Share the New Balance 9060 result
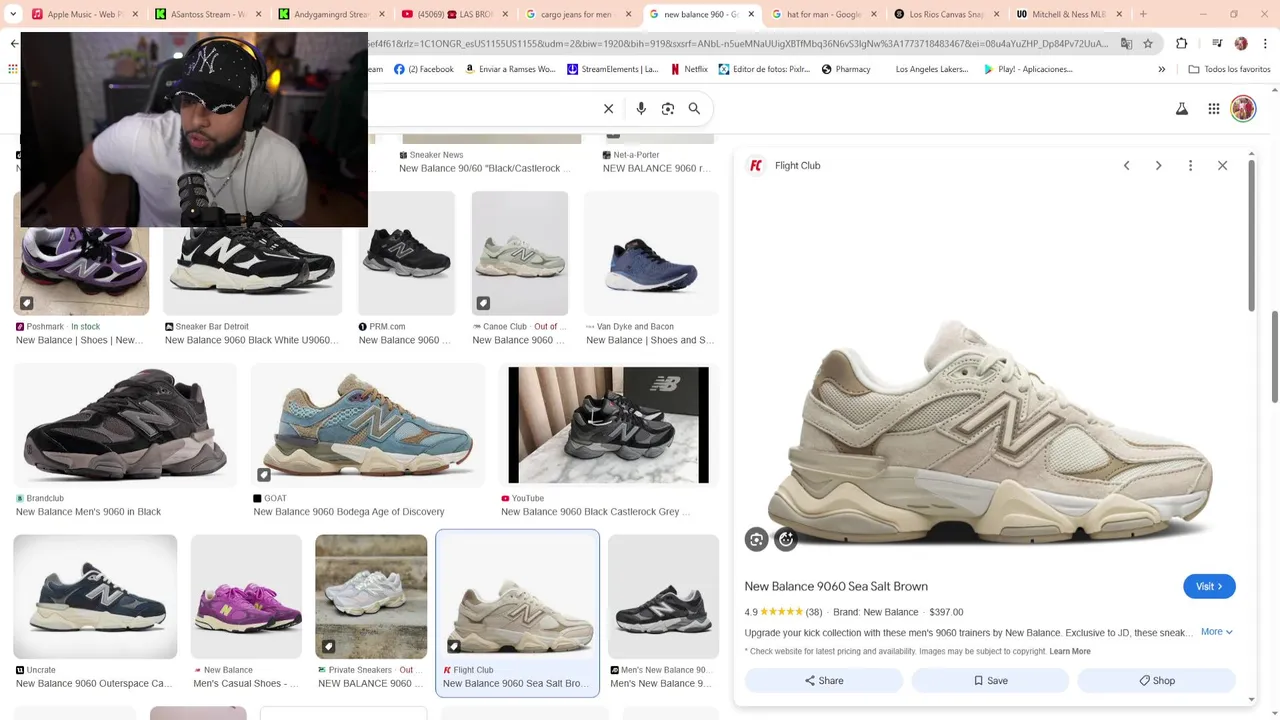1280x720 pixels. (824, 681)
